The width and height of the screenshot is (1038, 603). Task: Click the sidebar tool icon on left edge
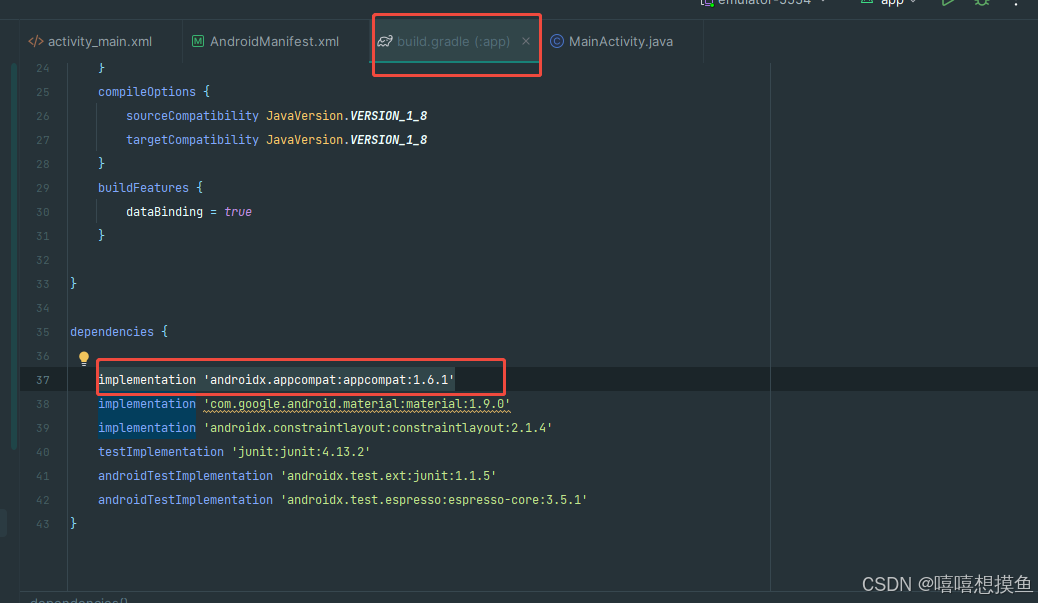(4, 521)
